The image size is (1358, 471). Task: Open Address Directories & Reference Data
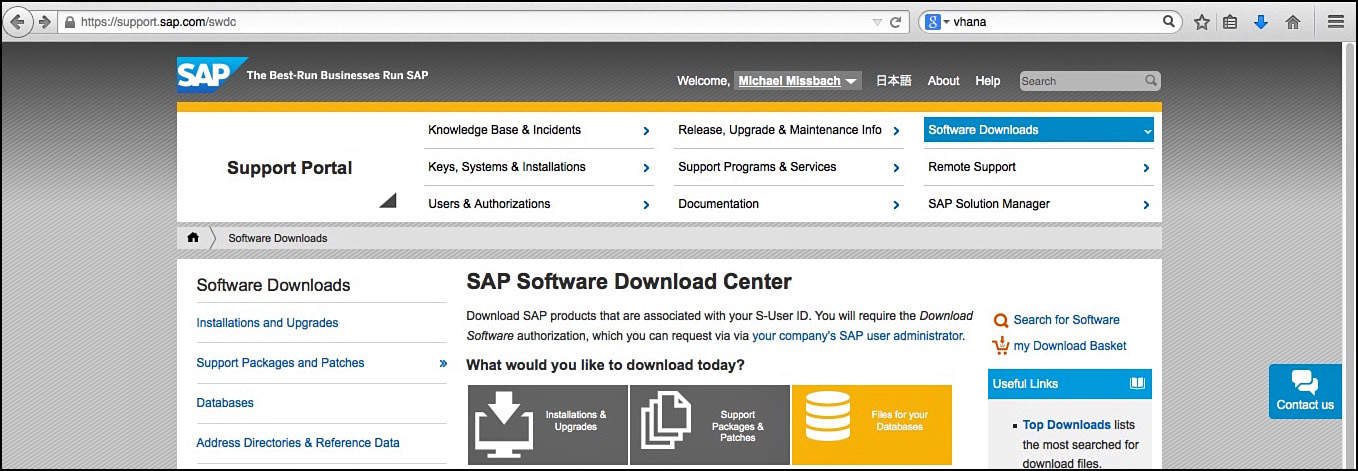tap(298, 443)
